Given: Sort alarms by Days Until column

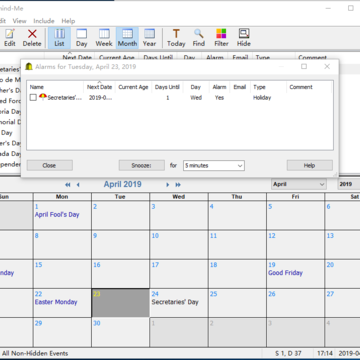Looking at the screenshot, I should (167, 87).
